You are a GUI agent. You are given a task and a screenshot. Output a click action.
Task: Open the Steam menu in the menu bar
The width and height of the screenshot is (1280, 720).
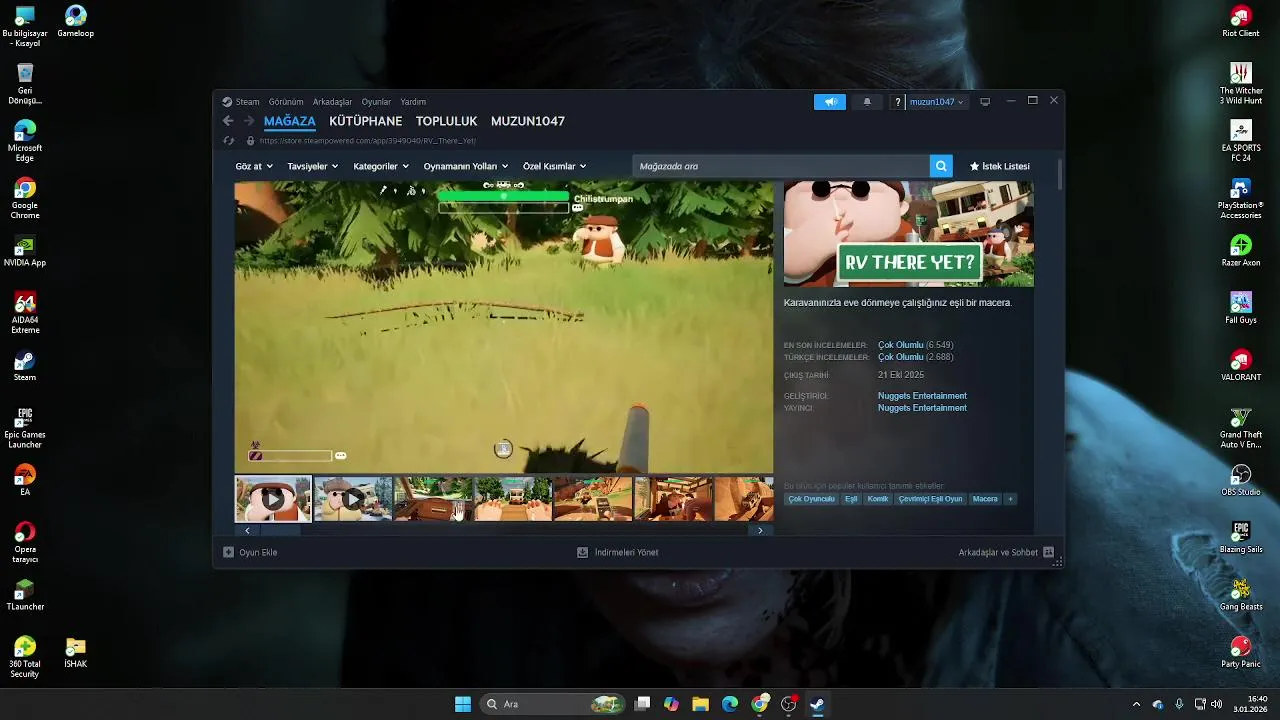[x=247, y=102]
